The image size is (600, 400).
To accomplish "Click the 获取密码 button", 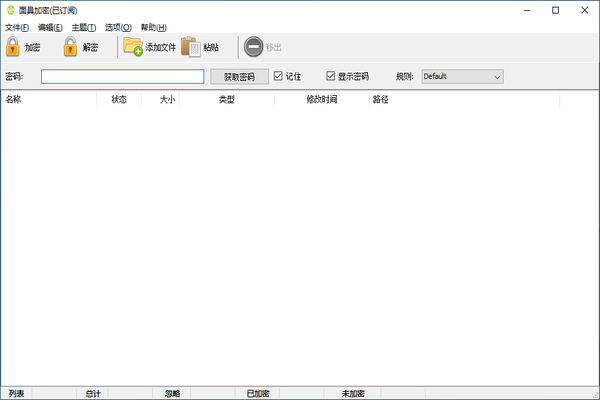I will pos(240,77).
